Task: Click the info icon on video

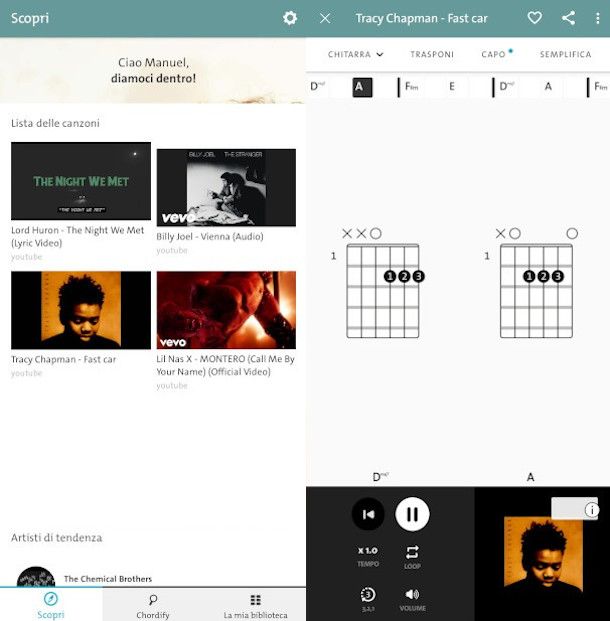Action: point(592,509)
